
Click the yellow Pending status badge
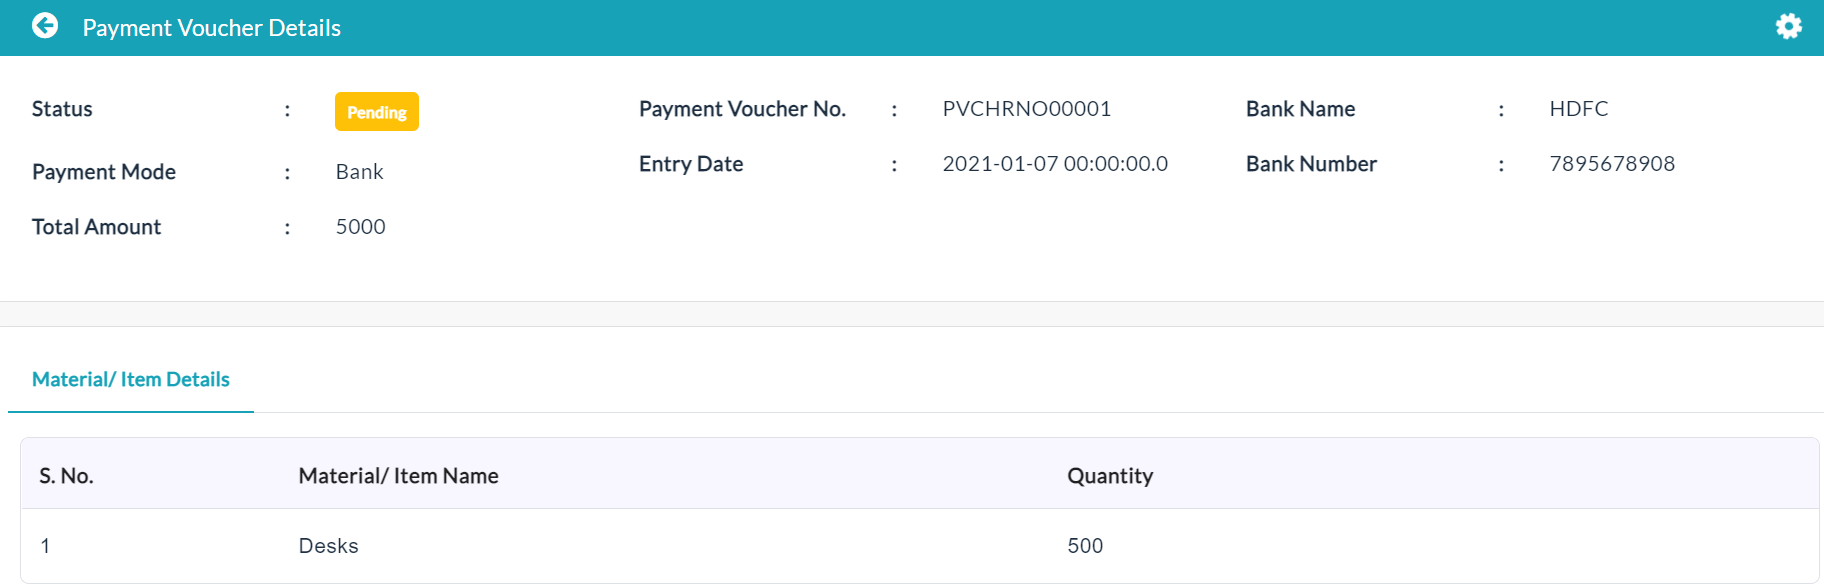(377, 112)
